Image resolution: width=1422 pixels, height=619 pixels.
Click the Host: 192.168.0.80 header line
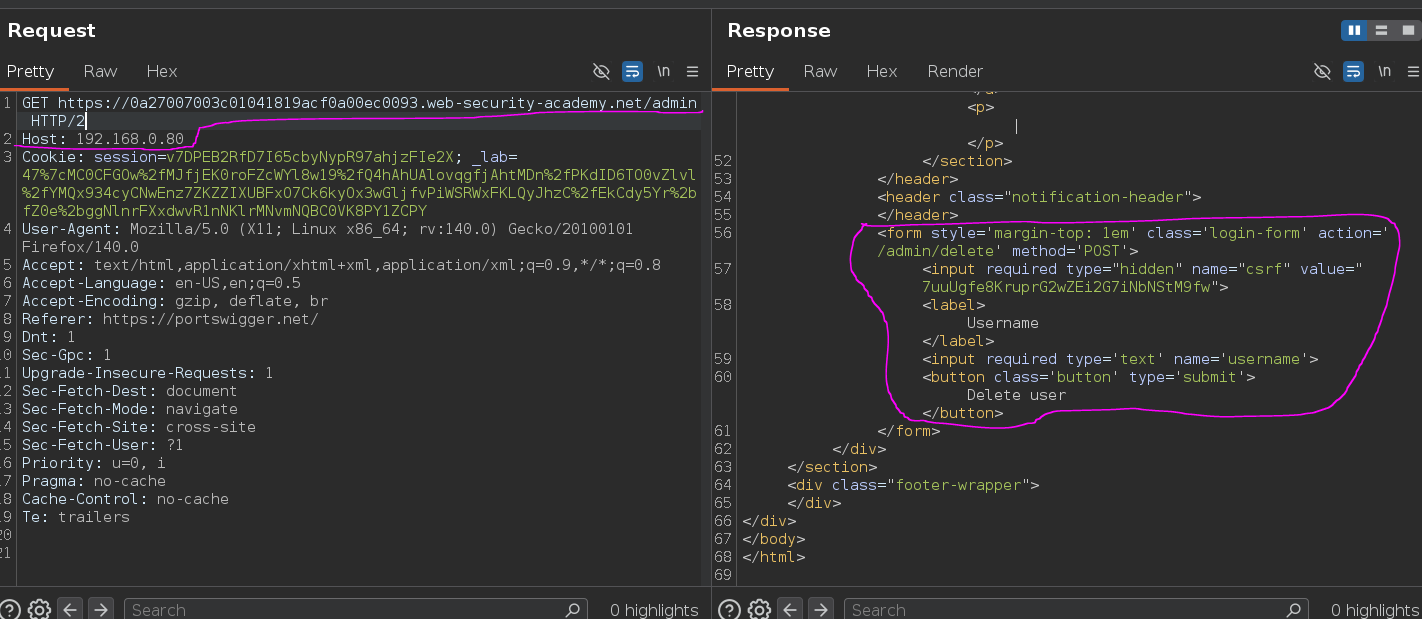pos(103,138)
